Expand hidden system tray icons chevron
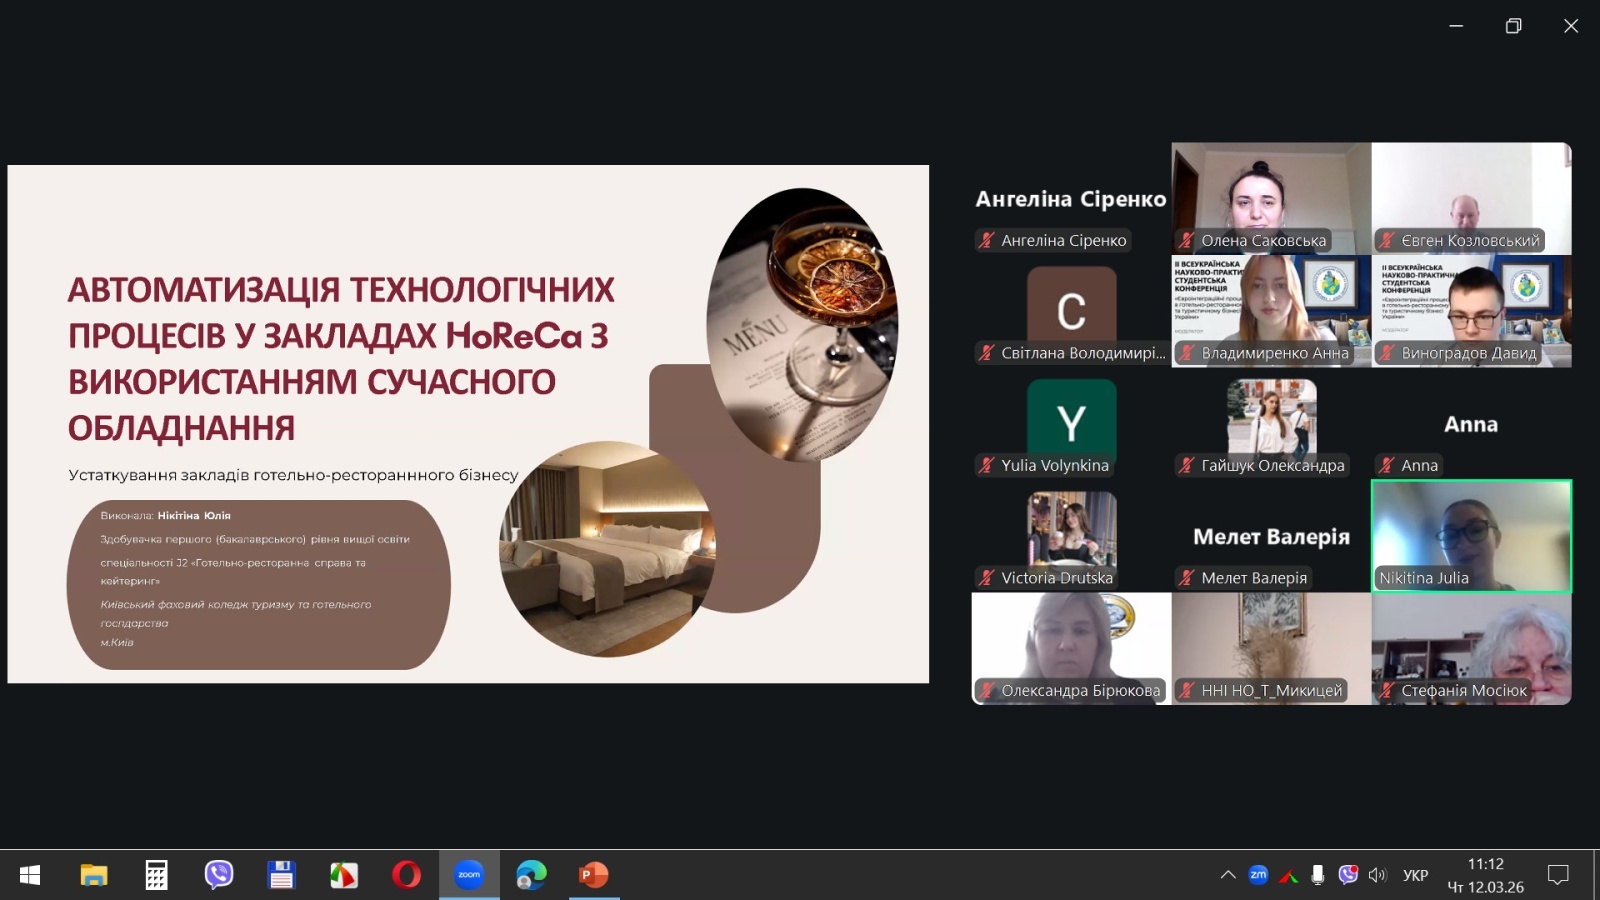This screenshot has height=900, width=1600. point(1228,875)
